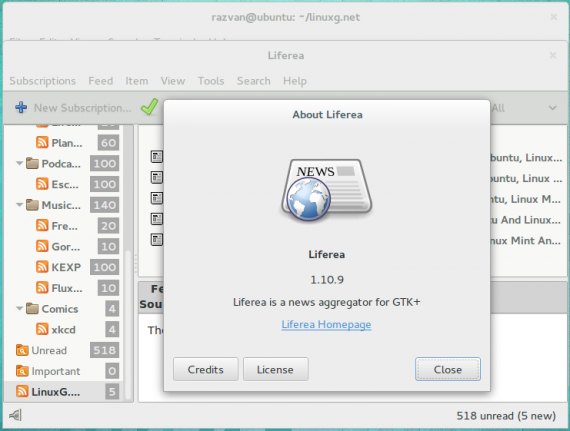This screenshot has height=431, width=570.
Task: Select headline 'tu, Linux M...'
Action: click(525, 199)
